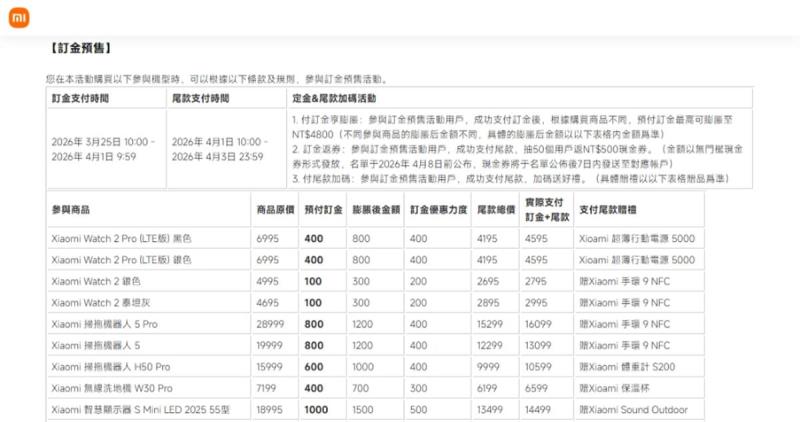800x422 pixels.
Task: Click the orange Mi logo
Action: pyautogui.click(x=19, y=18)
